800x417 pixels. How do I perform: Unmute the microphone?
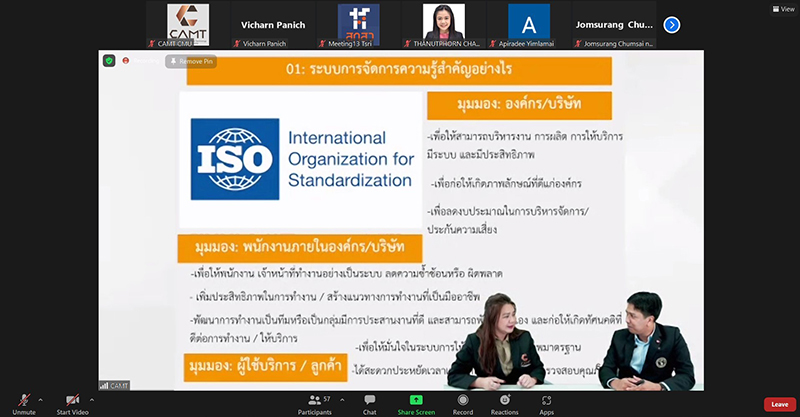point(24,404)
